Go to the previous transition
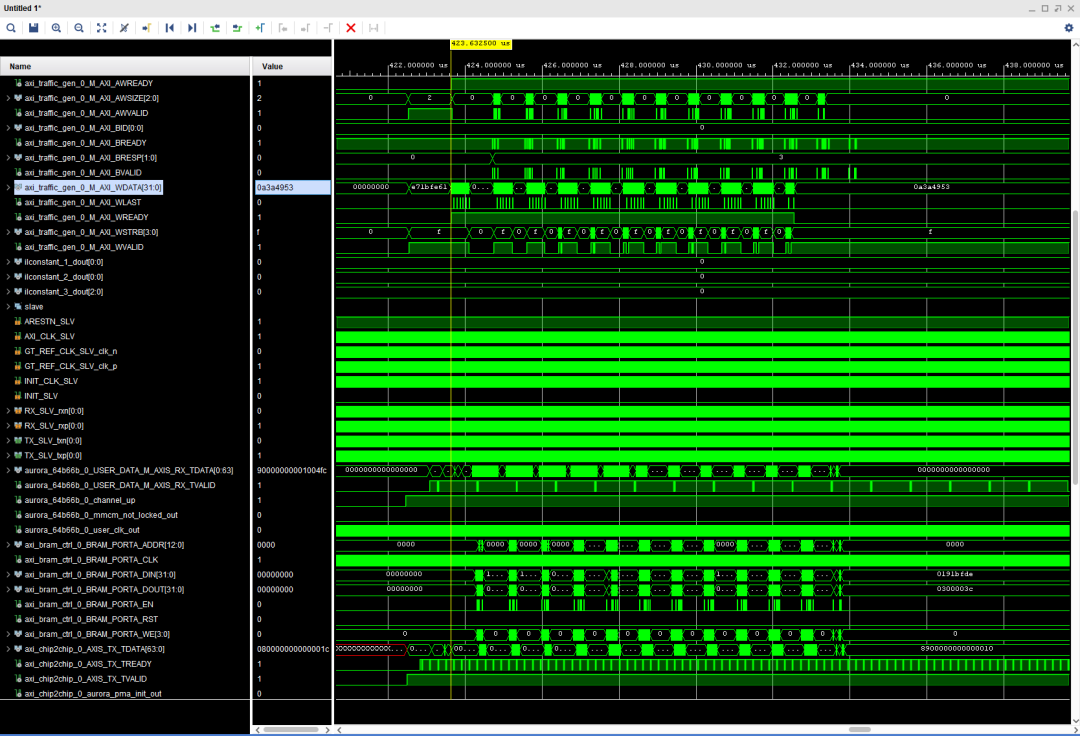The height and width of the screenshot is (736, 1080). [x=215, y=28]
